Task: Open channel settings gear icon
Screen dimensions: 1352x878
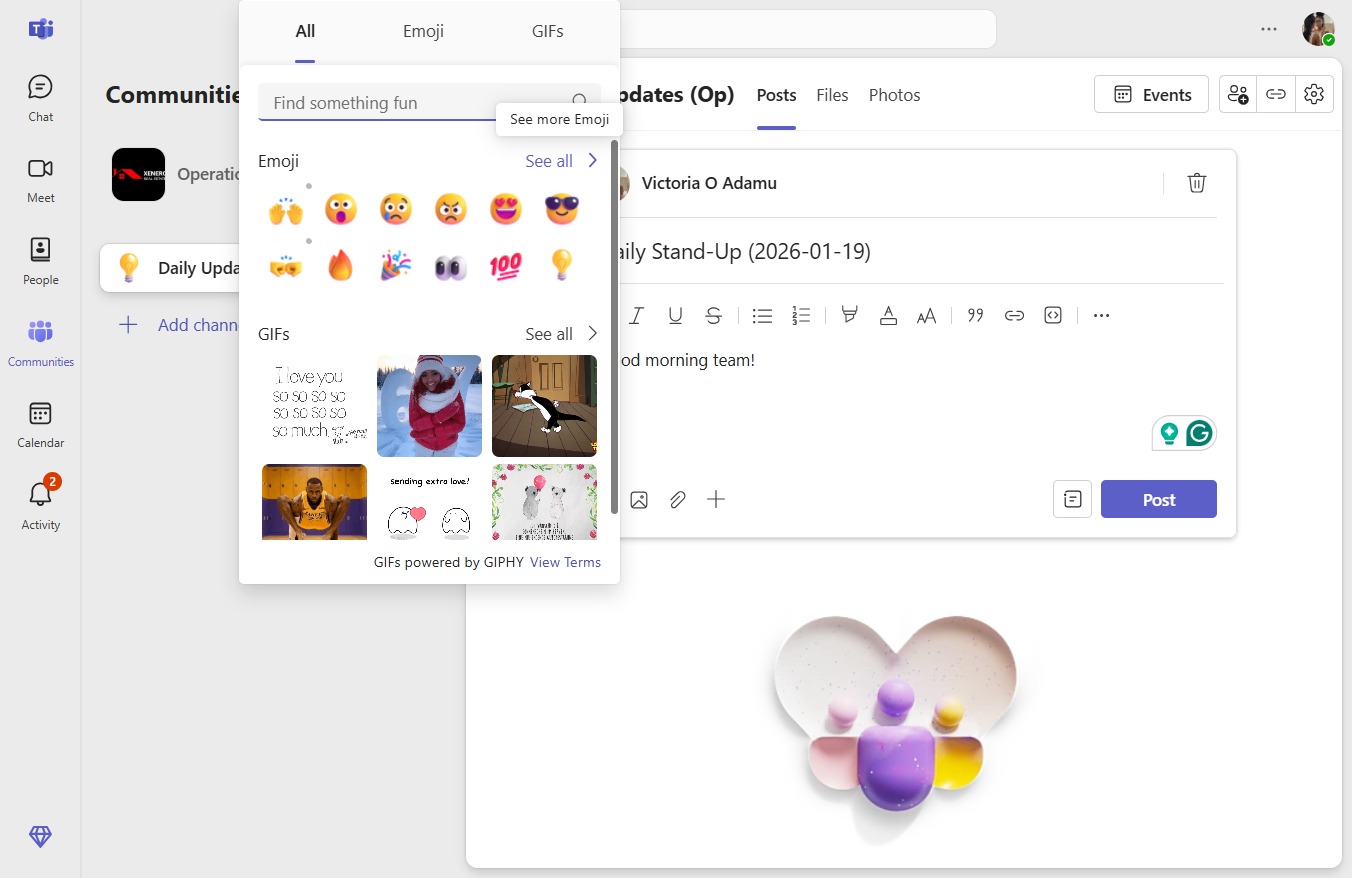Action: pyautogui.click(x=1314, y=95)
